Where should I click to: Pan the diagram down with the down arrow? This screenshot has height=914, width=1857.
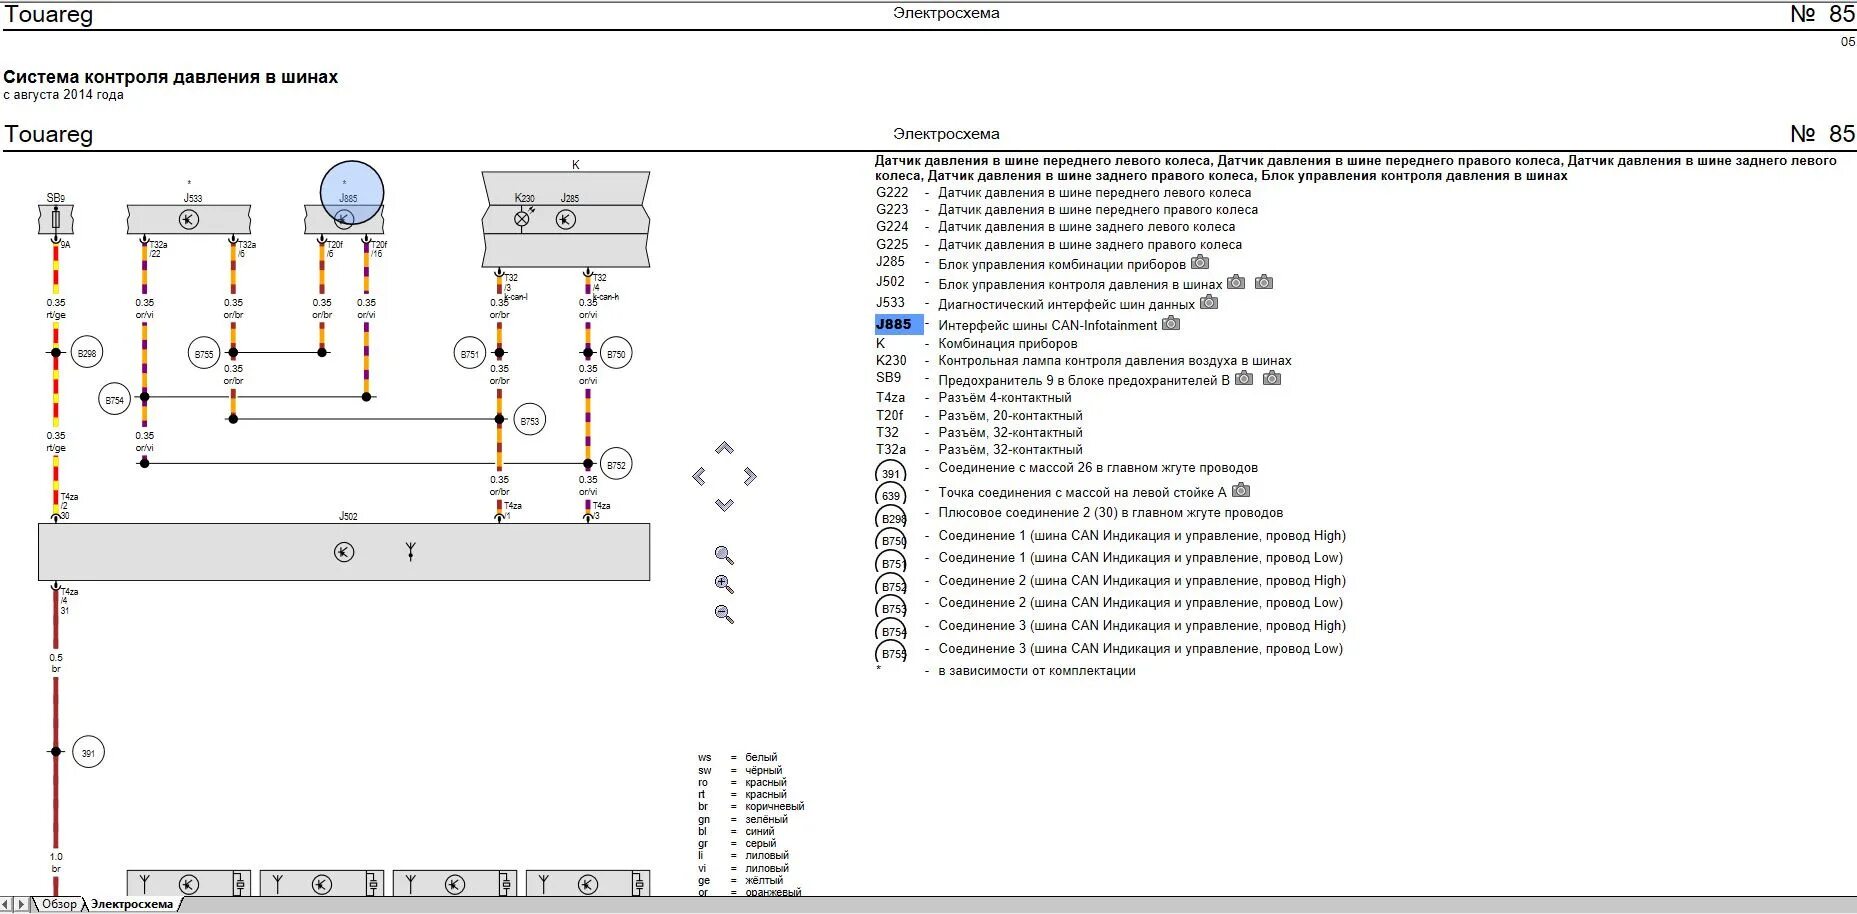click(724, 505)
